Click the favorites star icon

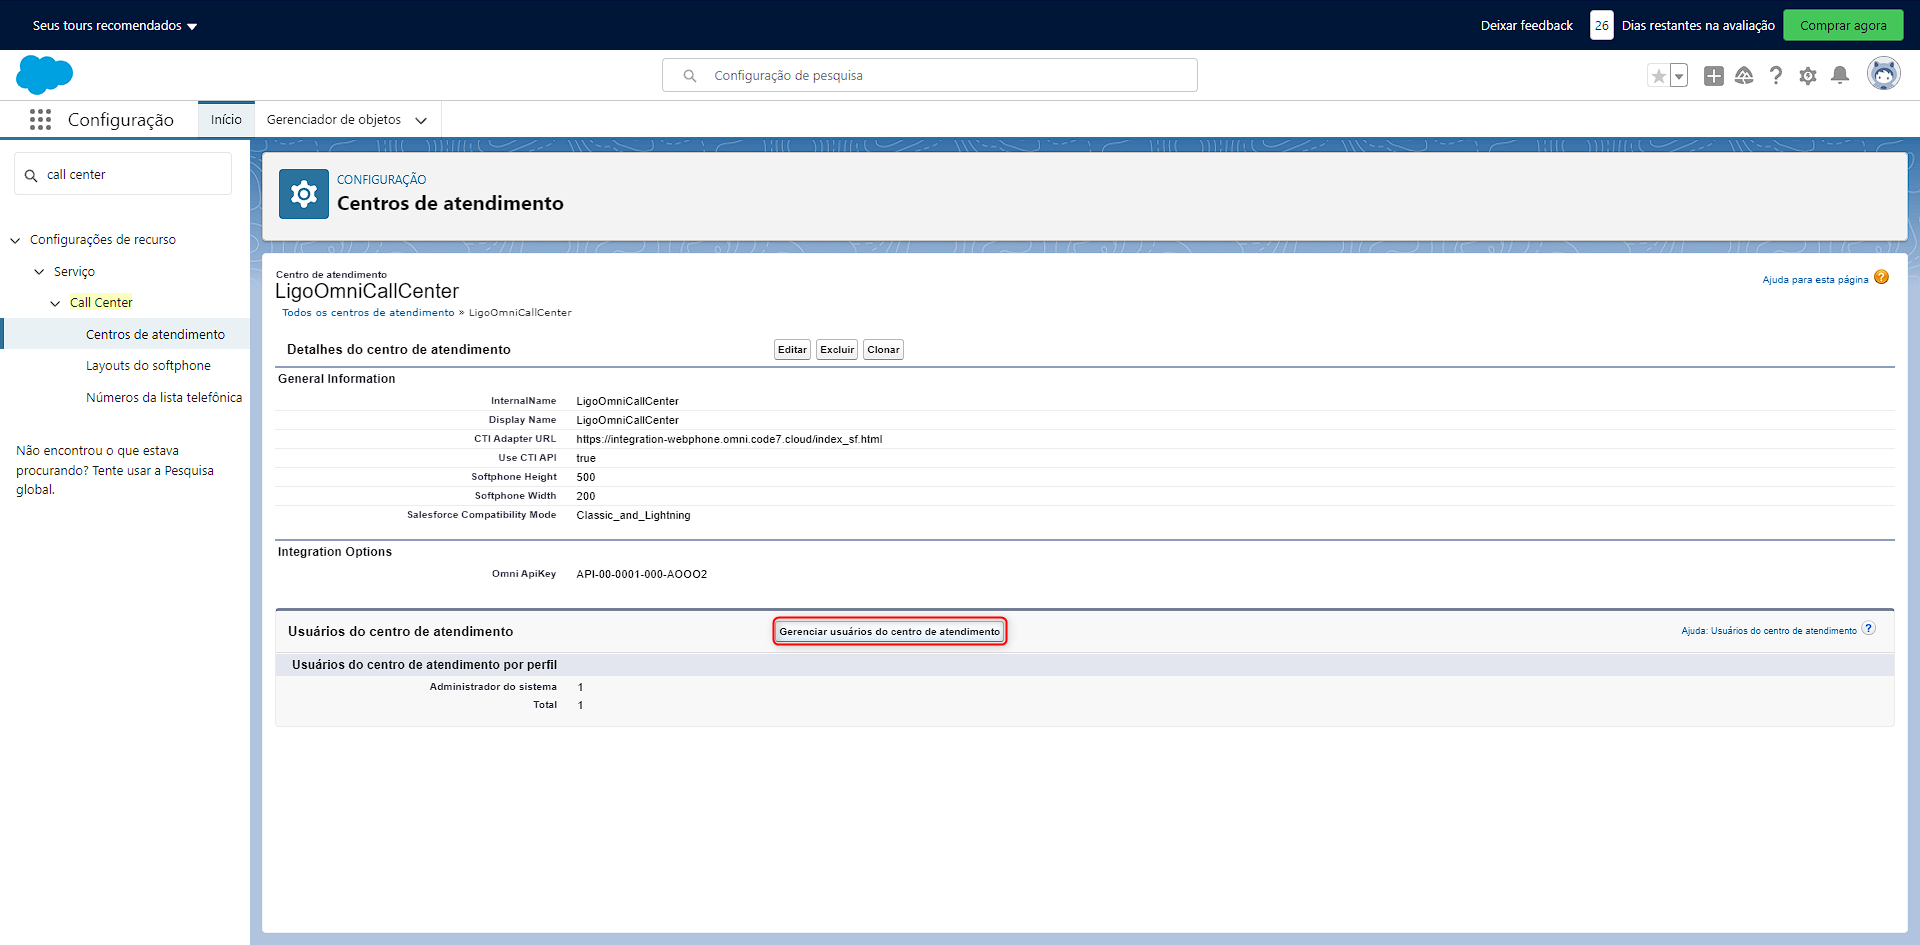(x=1658, y=76)
